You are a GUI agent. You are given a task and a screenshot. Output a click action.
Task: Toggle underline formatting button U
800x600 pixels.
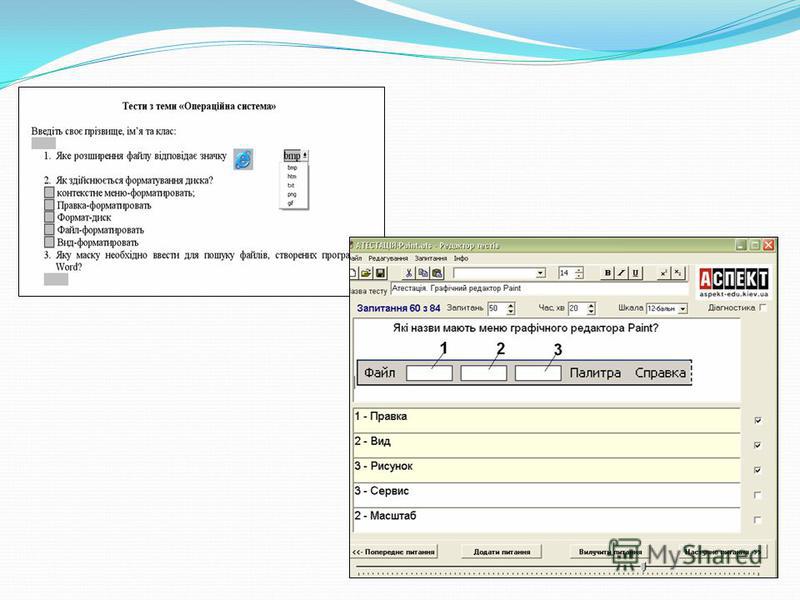tap(635, 273)
